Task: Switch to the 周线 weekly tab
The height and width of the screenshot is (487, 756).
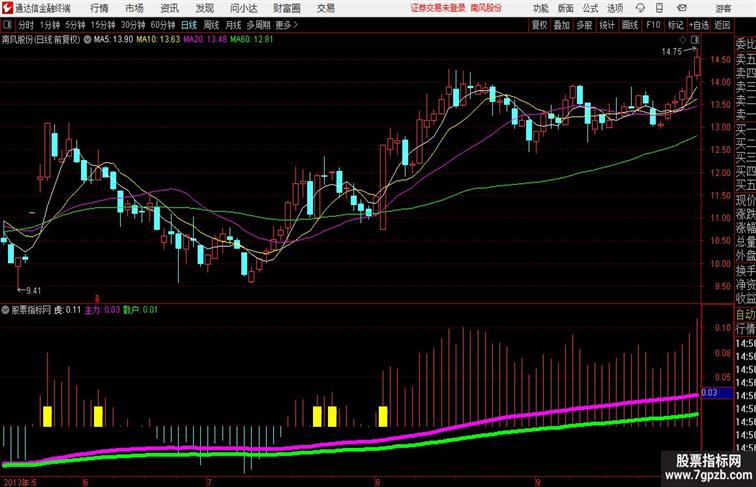Action: pyautogui.click(x=211, y=25)
